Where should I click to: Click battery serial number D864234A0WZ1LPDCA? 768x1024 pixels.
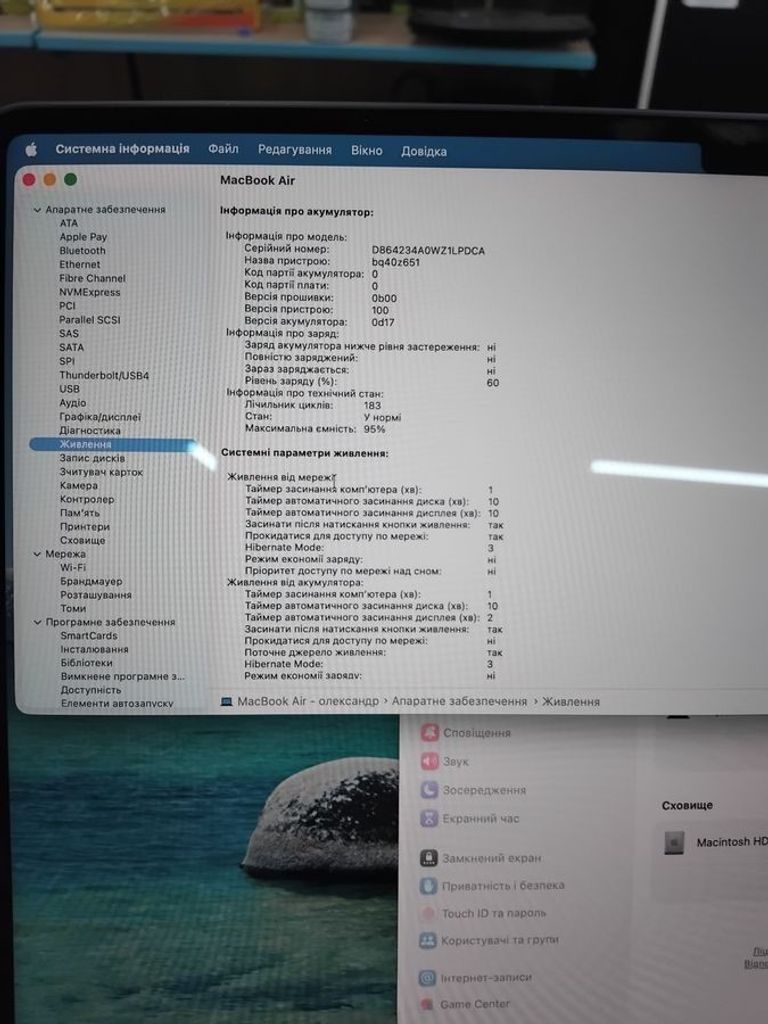pos(428,251)
